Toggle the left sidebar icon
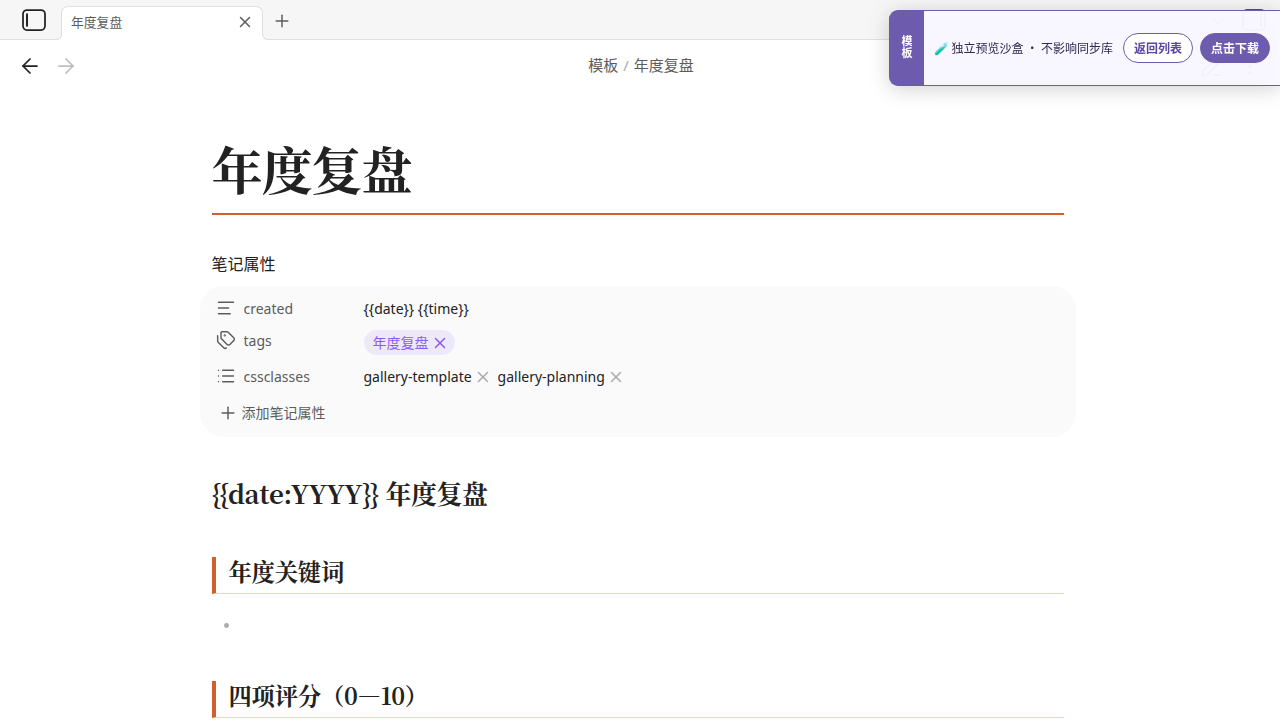 (34, 20)
